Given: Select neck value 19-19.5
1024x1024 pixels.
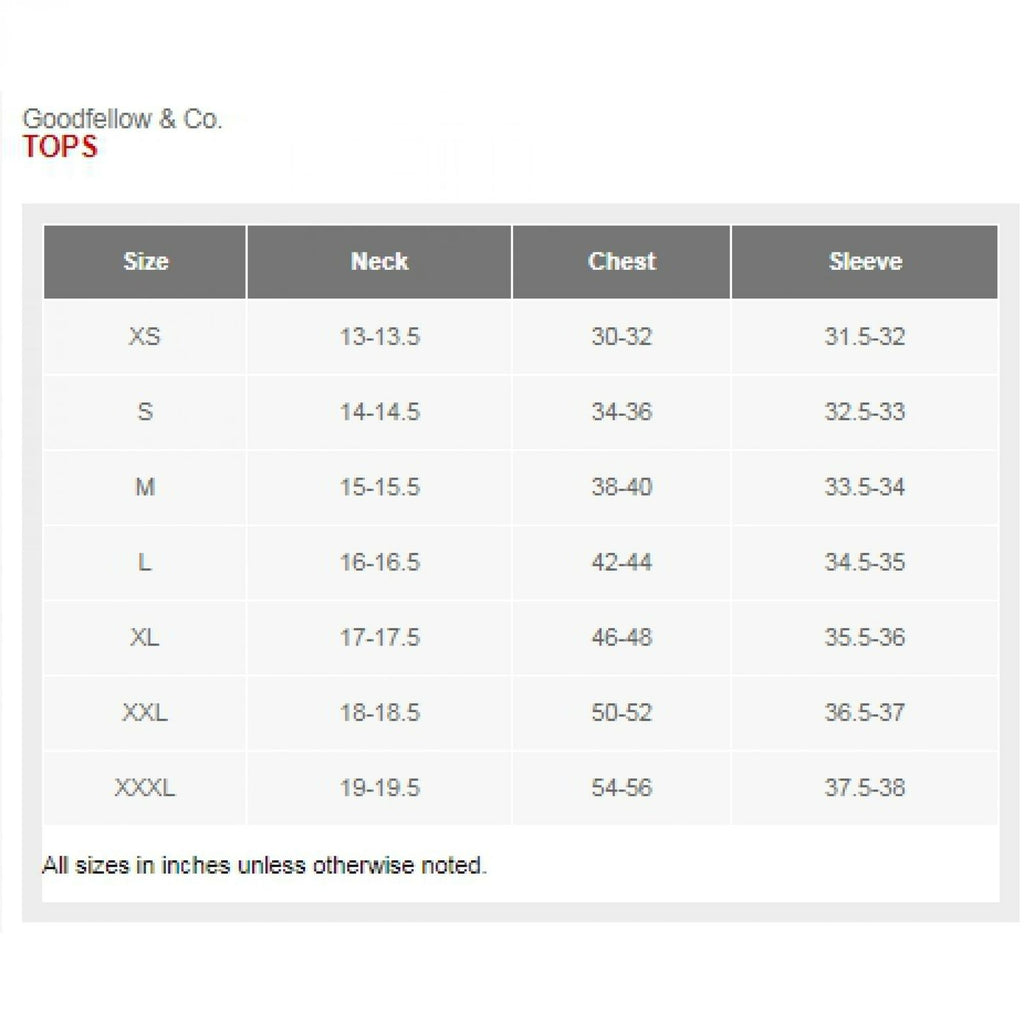Looking at the screenshot, I should coord(379,788).
